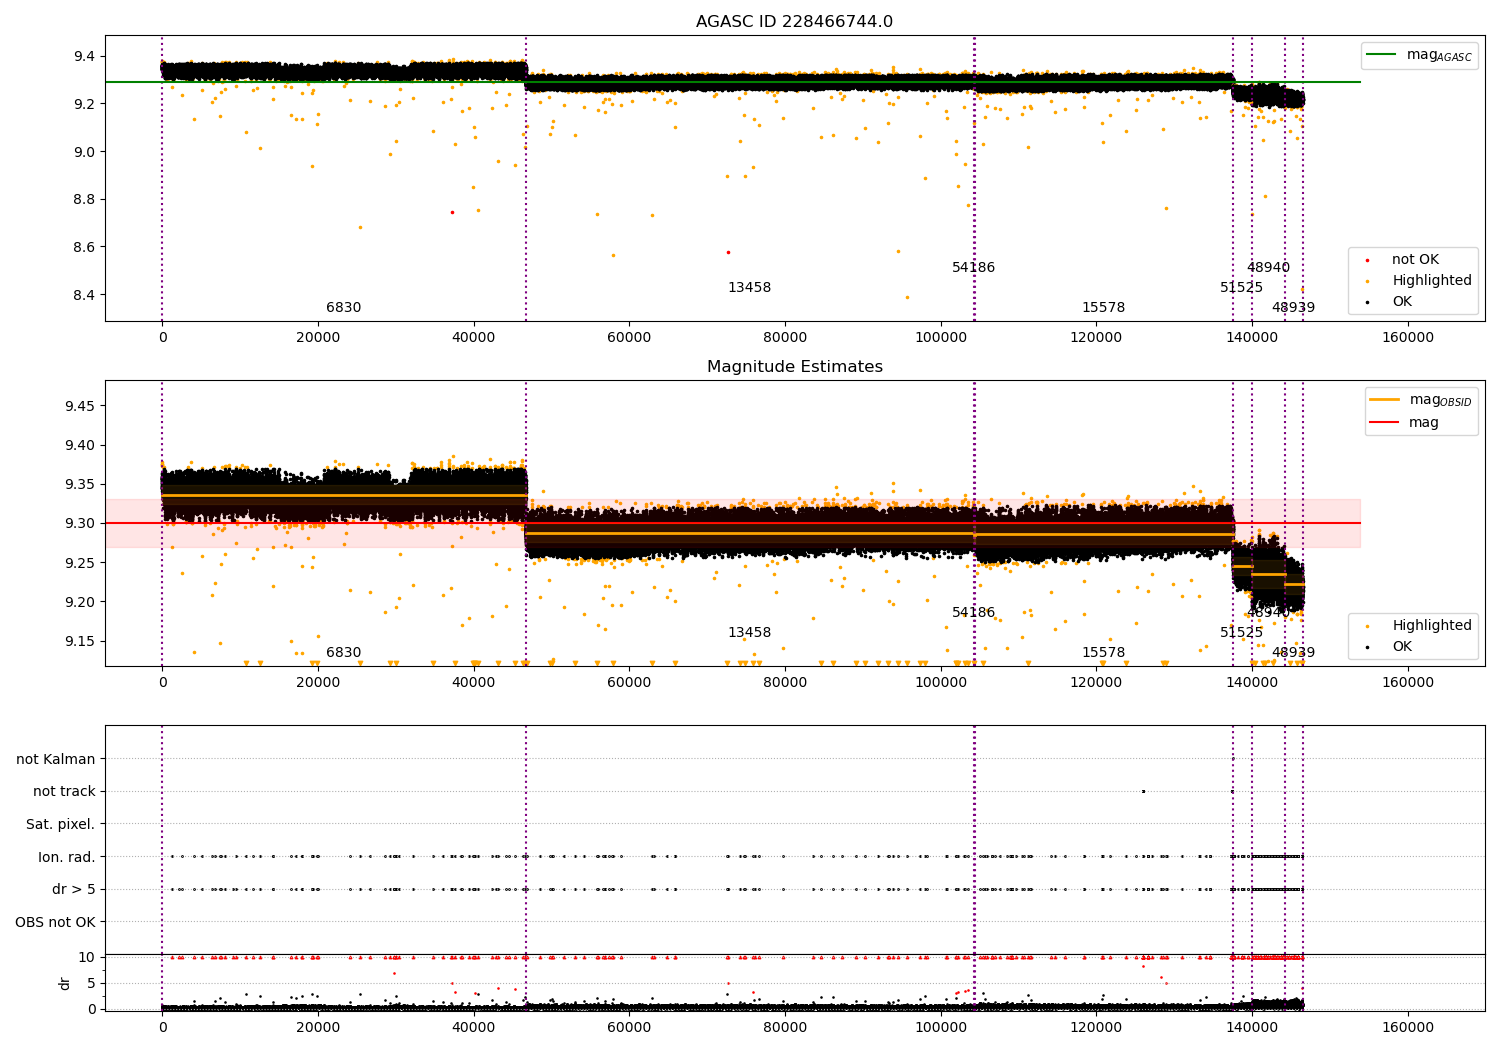Select "Highlighted" in the top plot legend
This screenshot has height=1050, width=1500.
1432,281
